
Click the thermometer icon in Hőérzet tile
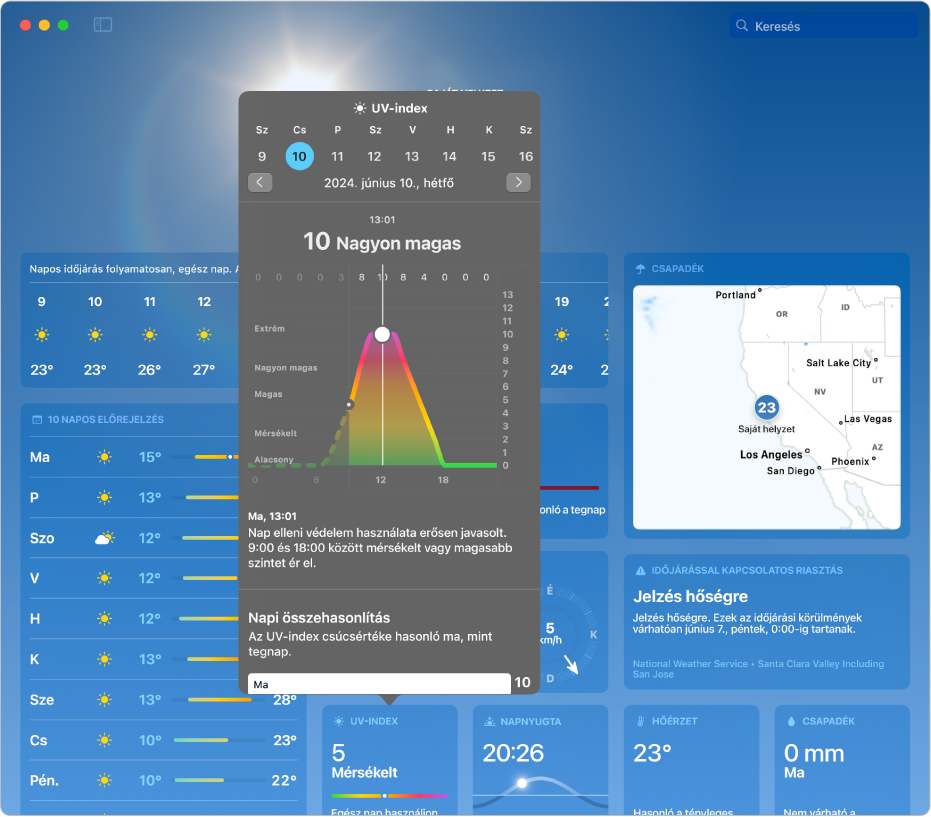click(641, 722)
